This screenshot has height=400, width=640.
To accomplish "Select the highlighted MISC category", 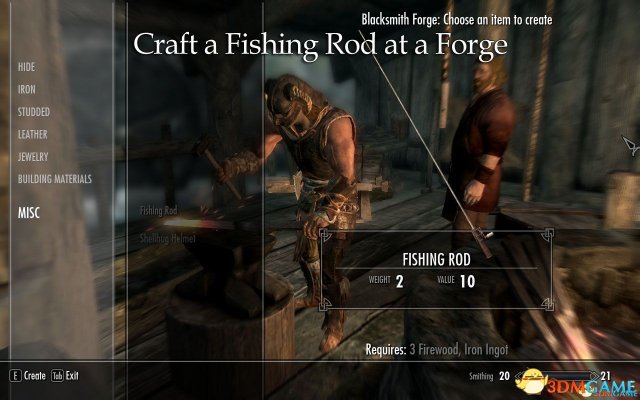I will click(x=29, y=213).
